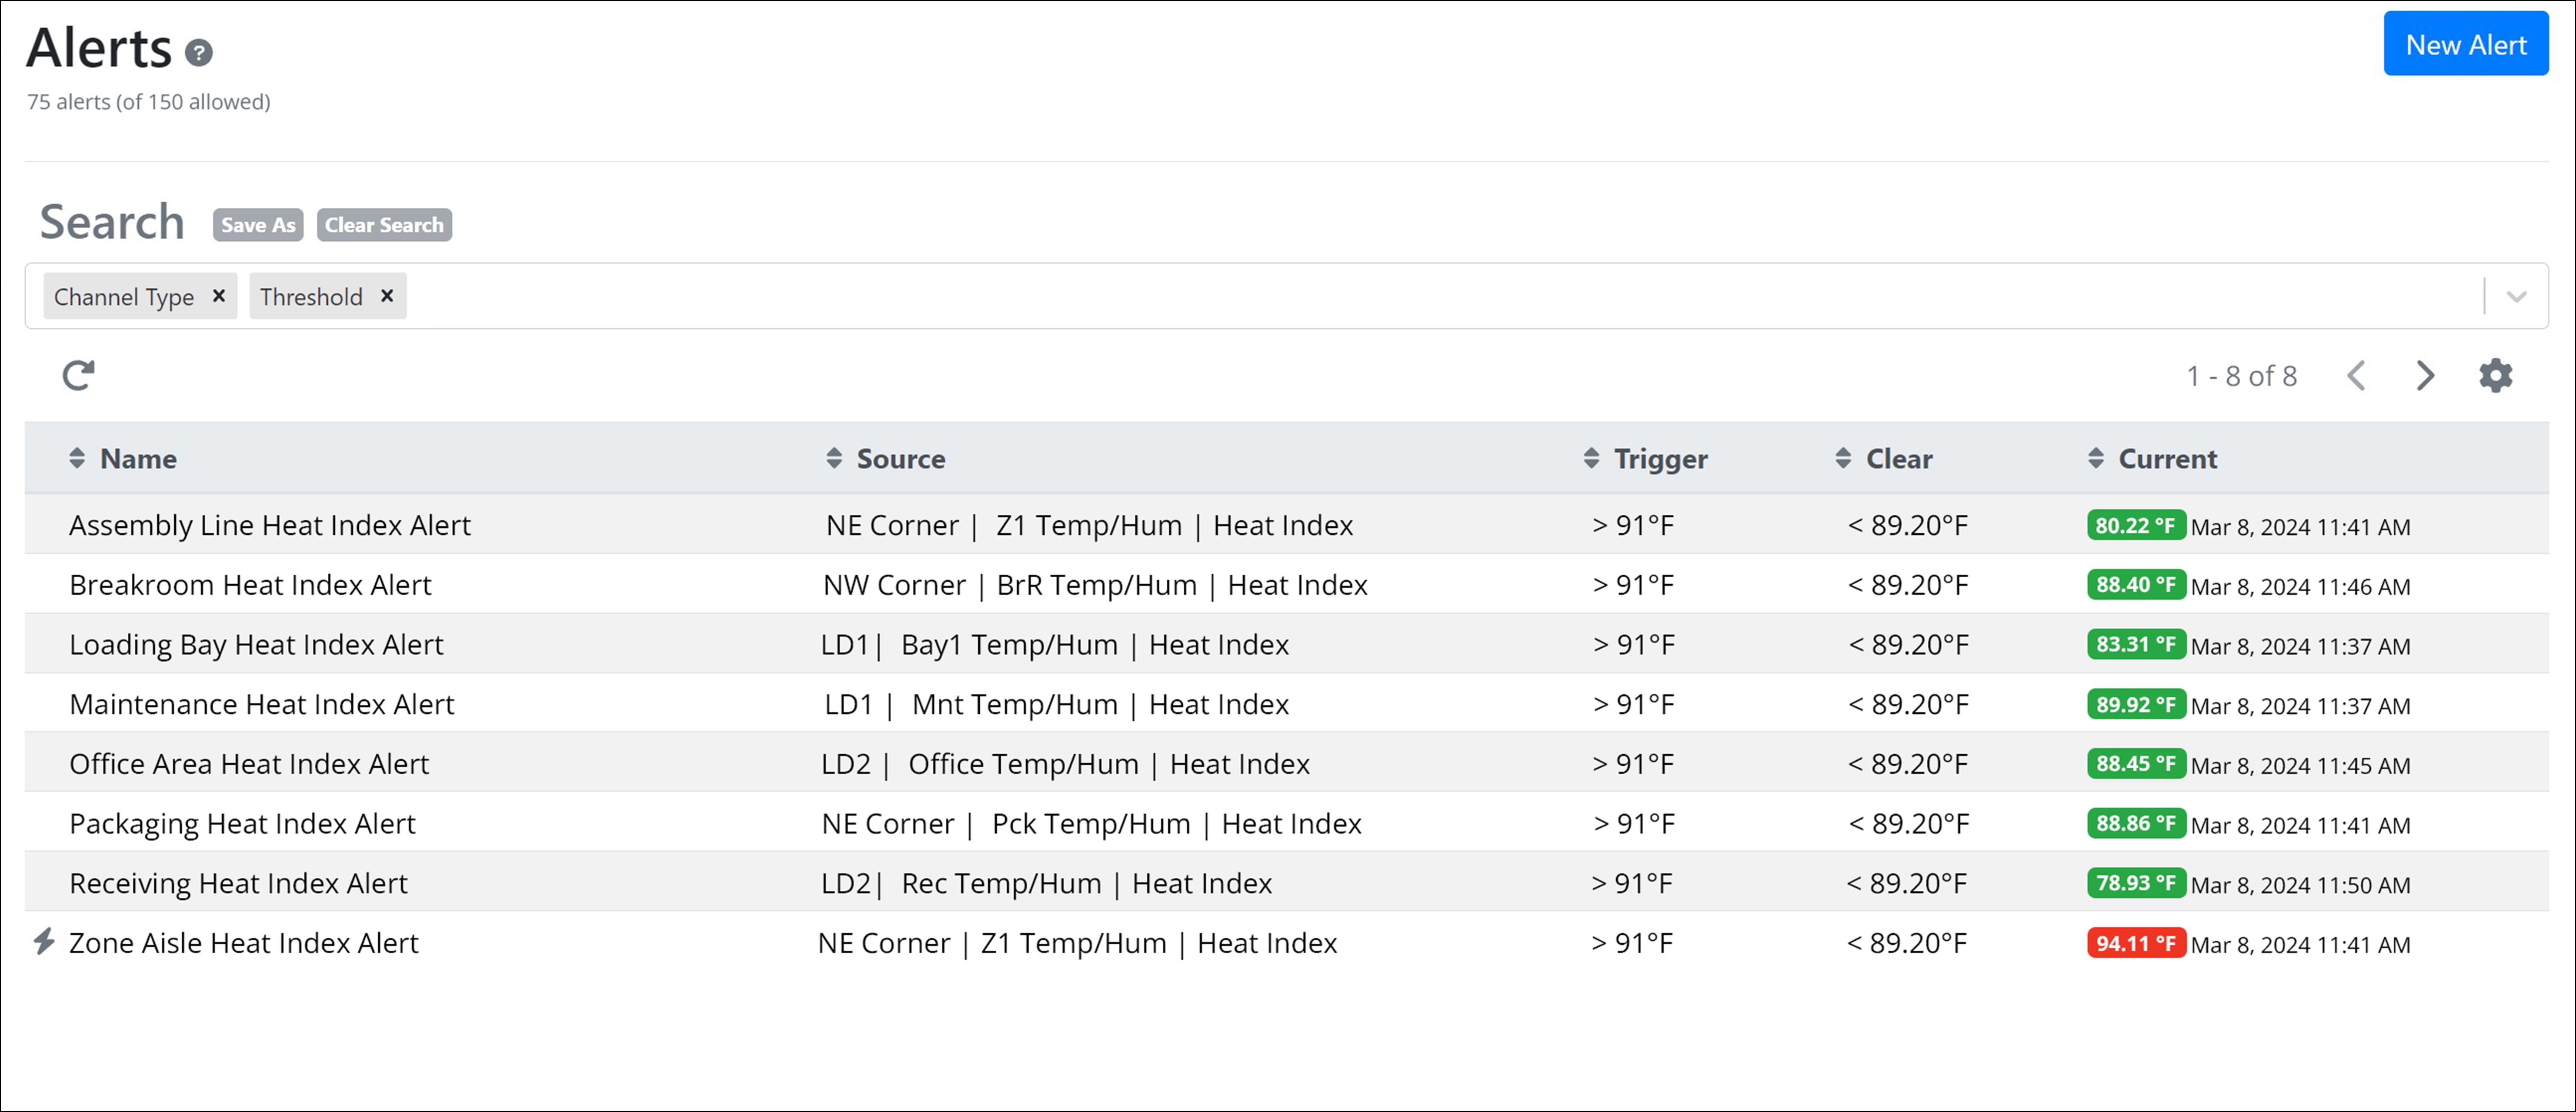The width and height of the screenshot is (2576, 1112).
Task: Click in the search filter input field
Action: [x=1400, y=296]
